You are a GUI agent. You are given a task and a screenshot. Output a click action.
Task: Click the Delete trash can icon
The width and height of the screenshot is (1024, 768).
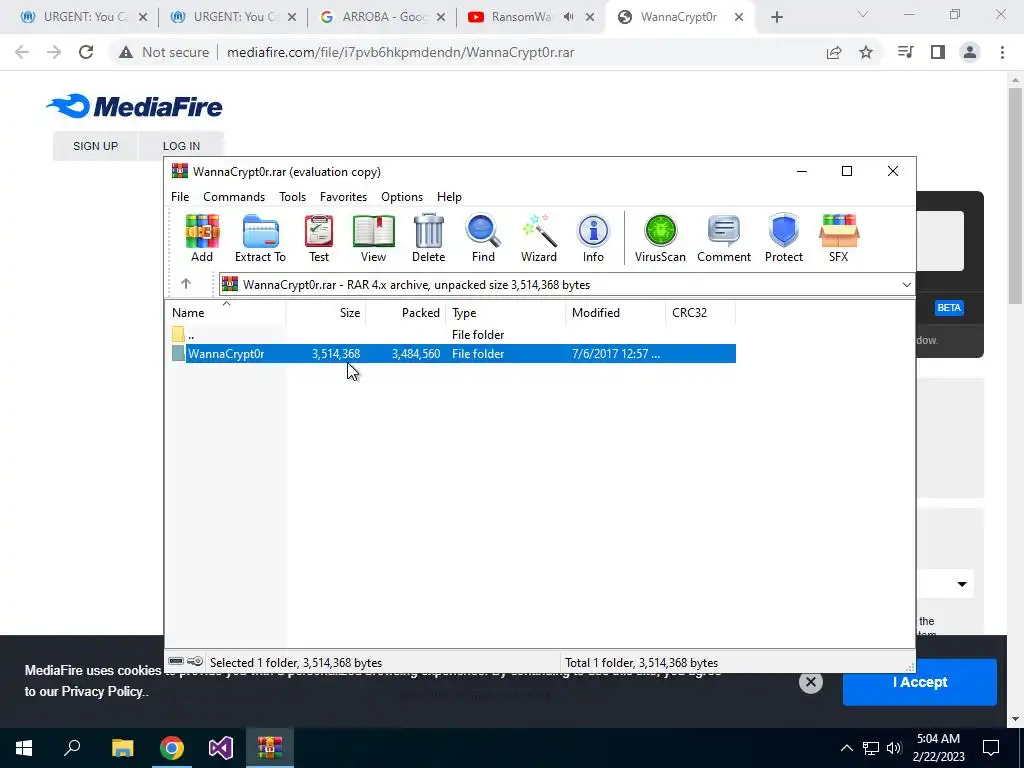click(428, 238)
